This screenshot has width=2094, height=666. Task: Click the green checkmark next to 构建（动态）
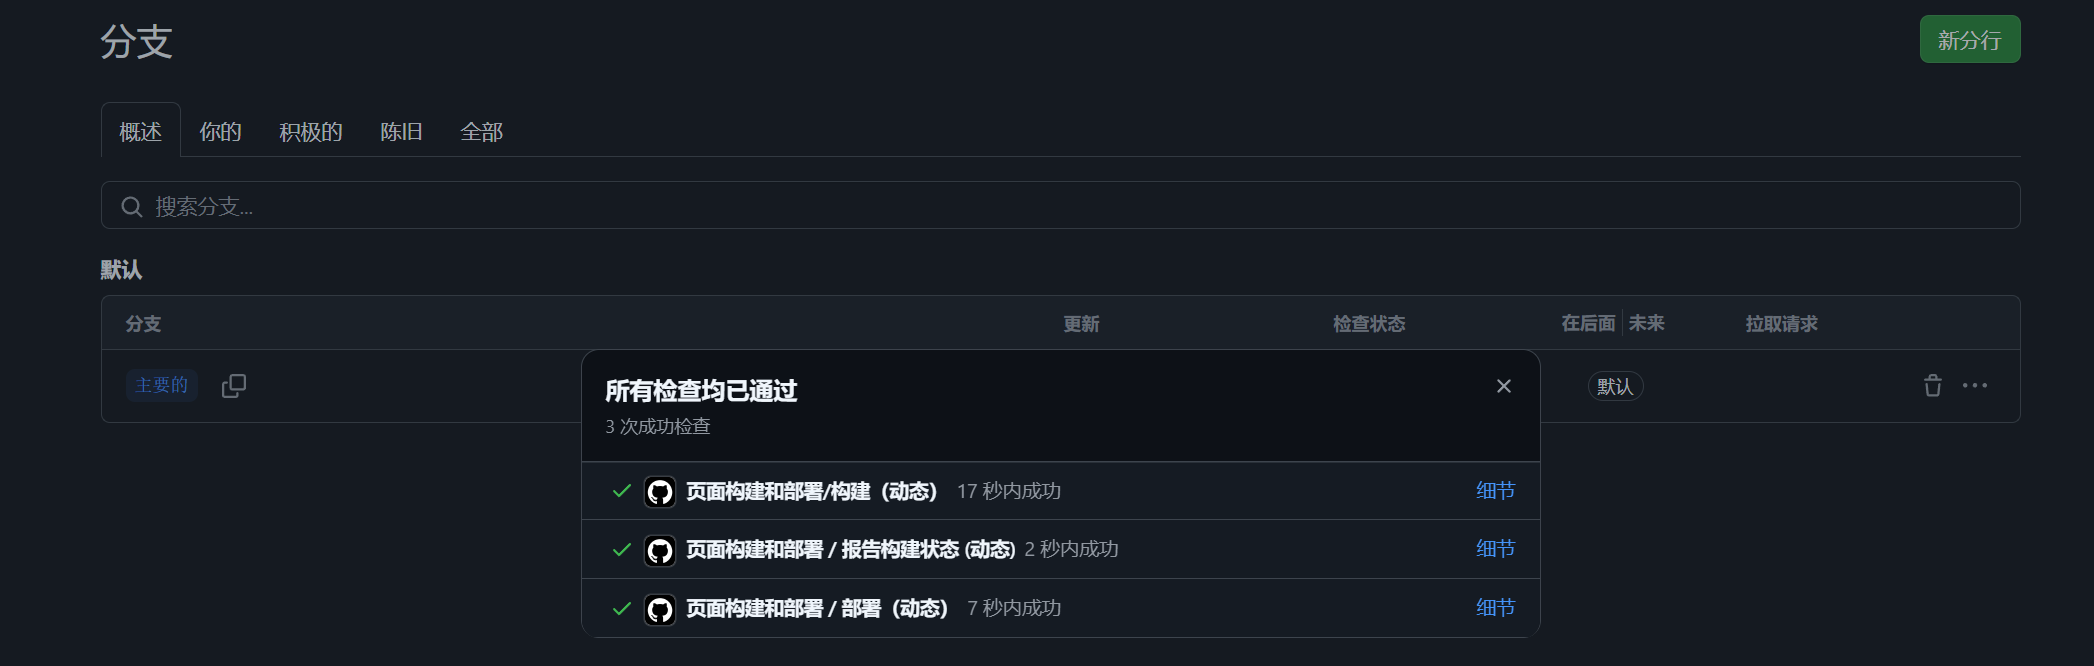point(620,491)
